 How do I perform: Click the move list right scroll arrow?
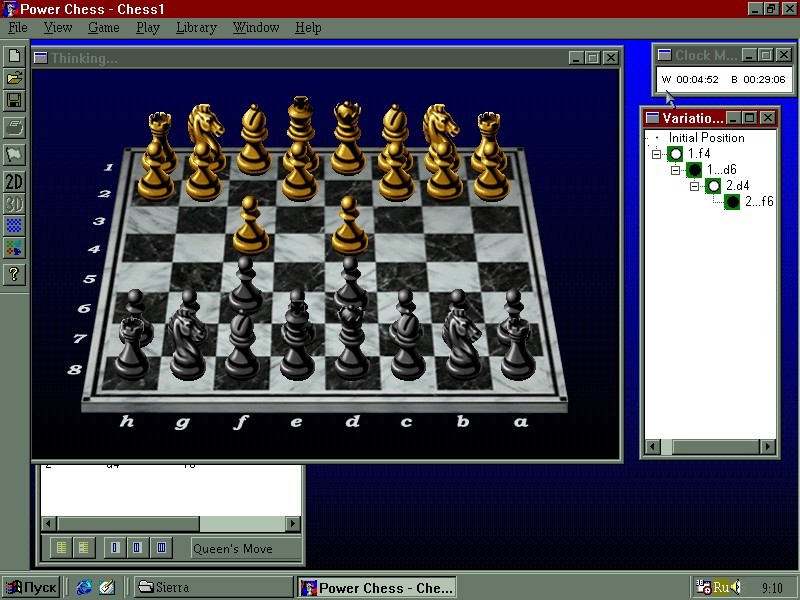[x=293, y=523]
